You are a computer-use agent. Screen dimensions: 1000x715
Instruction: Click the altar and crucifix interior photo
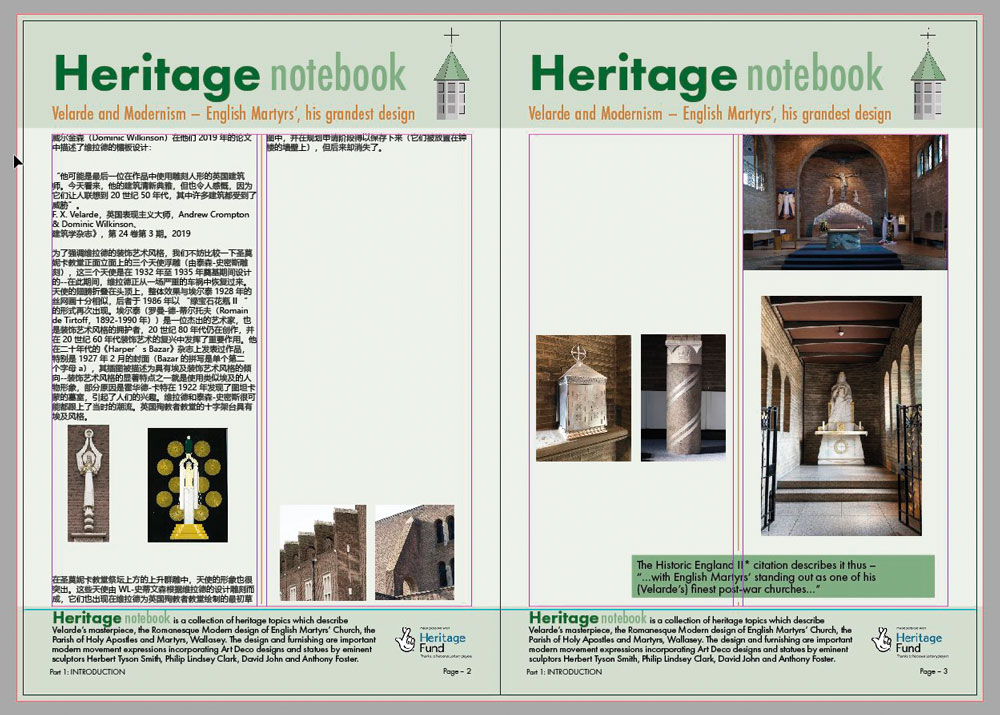coord(845,202)
